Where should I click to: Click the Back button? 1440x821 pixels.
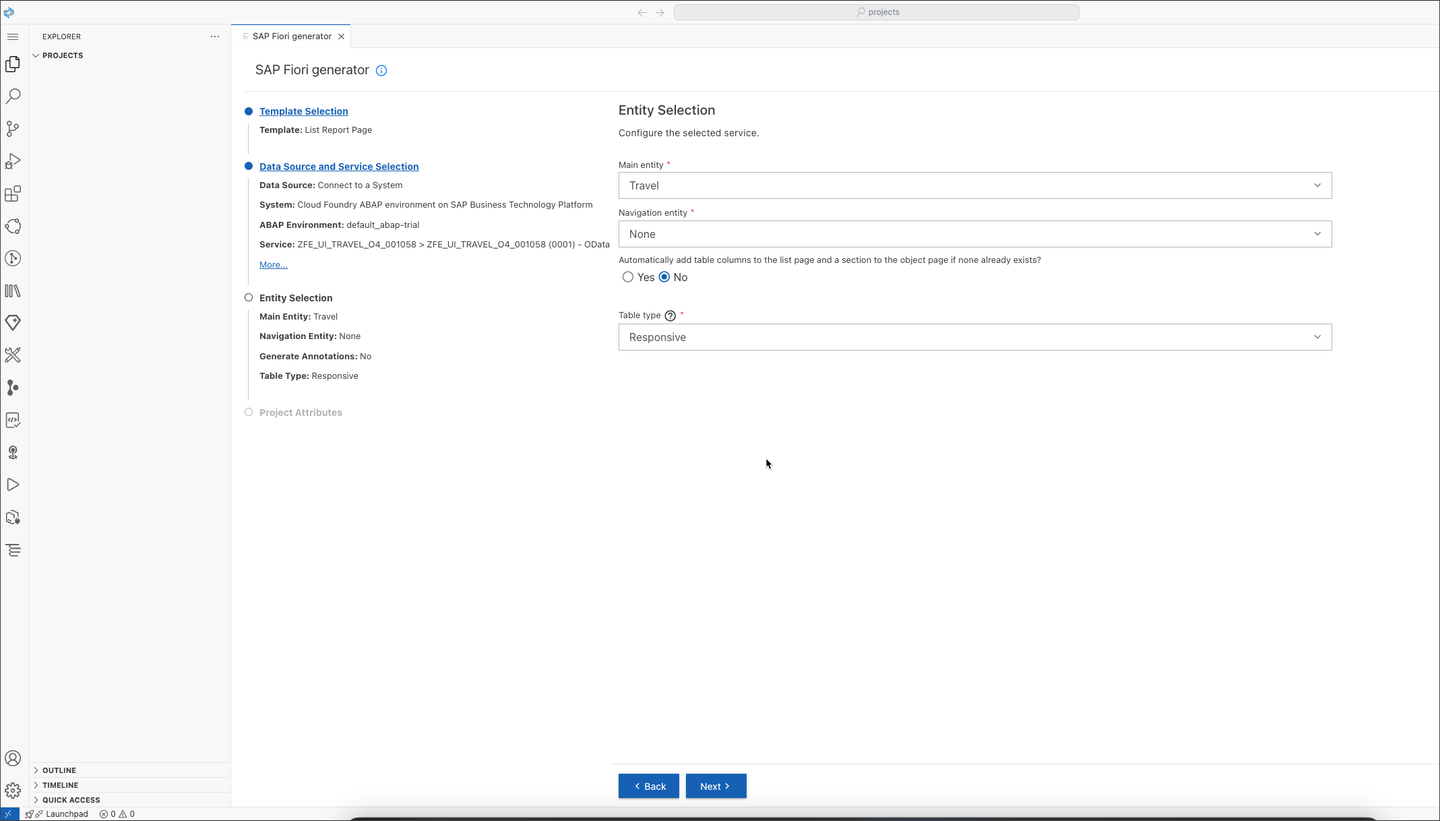click(649, 786)
